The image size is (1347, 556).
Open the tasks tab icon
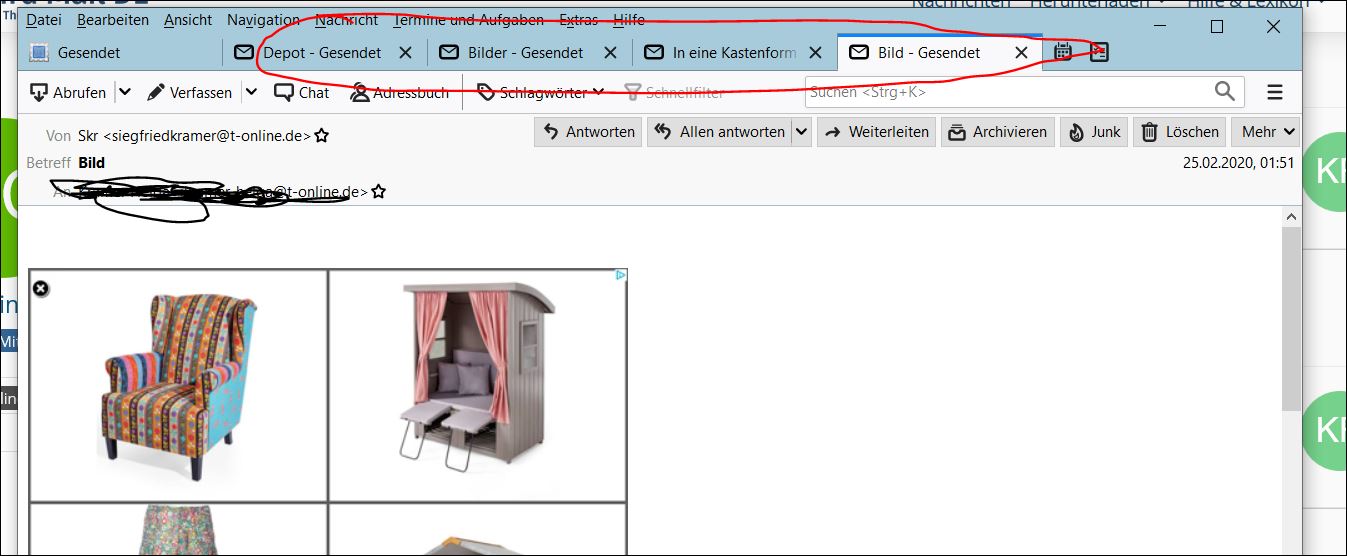tap(1099, 52)
